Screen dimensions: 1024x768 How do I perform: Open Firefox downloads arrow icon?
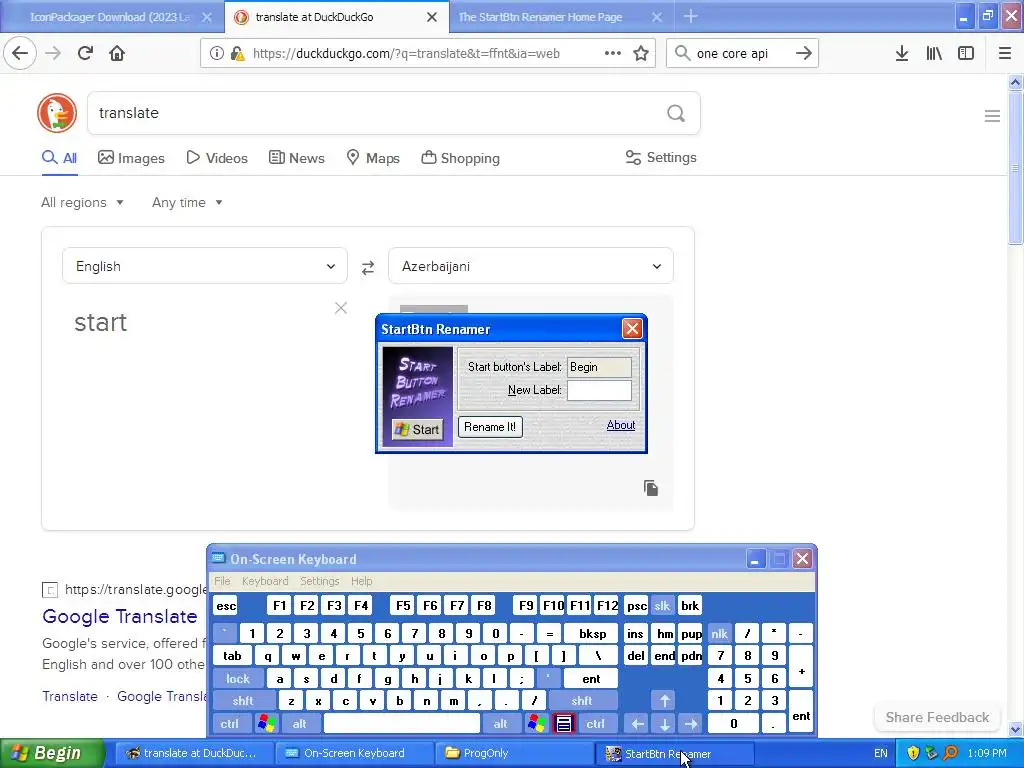[x=902, y=54]
